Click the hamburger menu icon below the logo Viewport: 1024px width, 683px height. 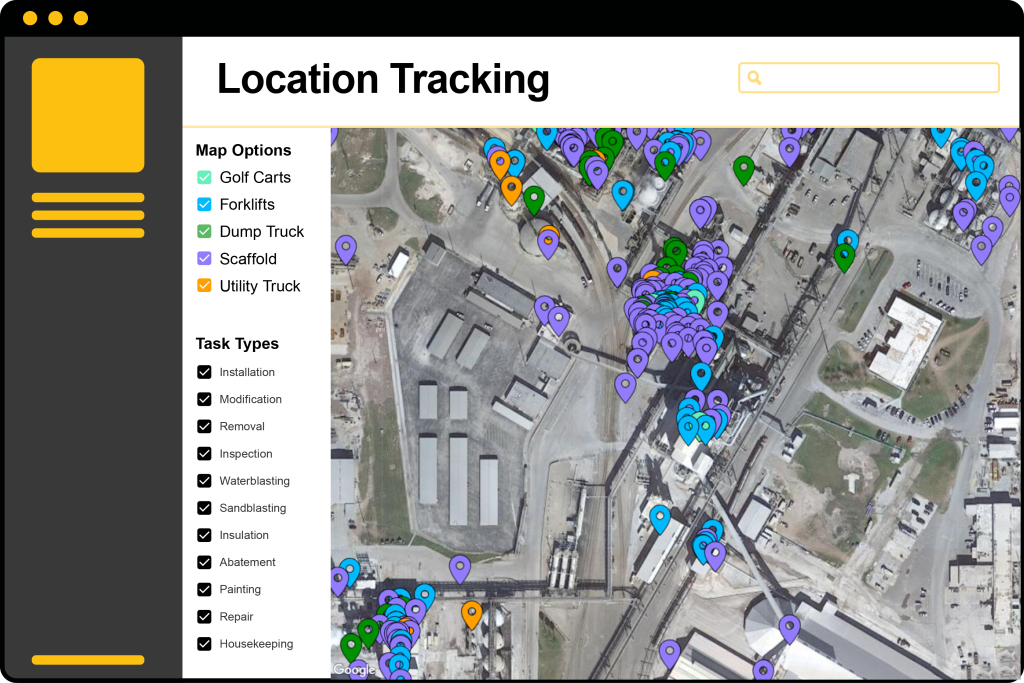(x=87, y=213)
